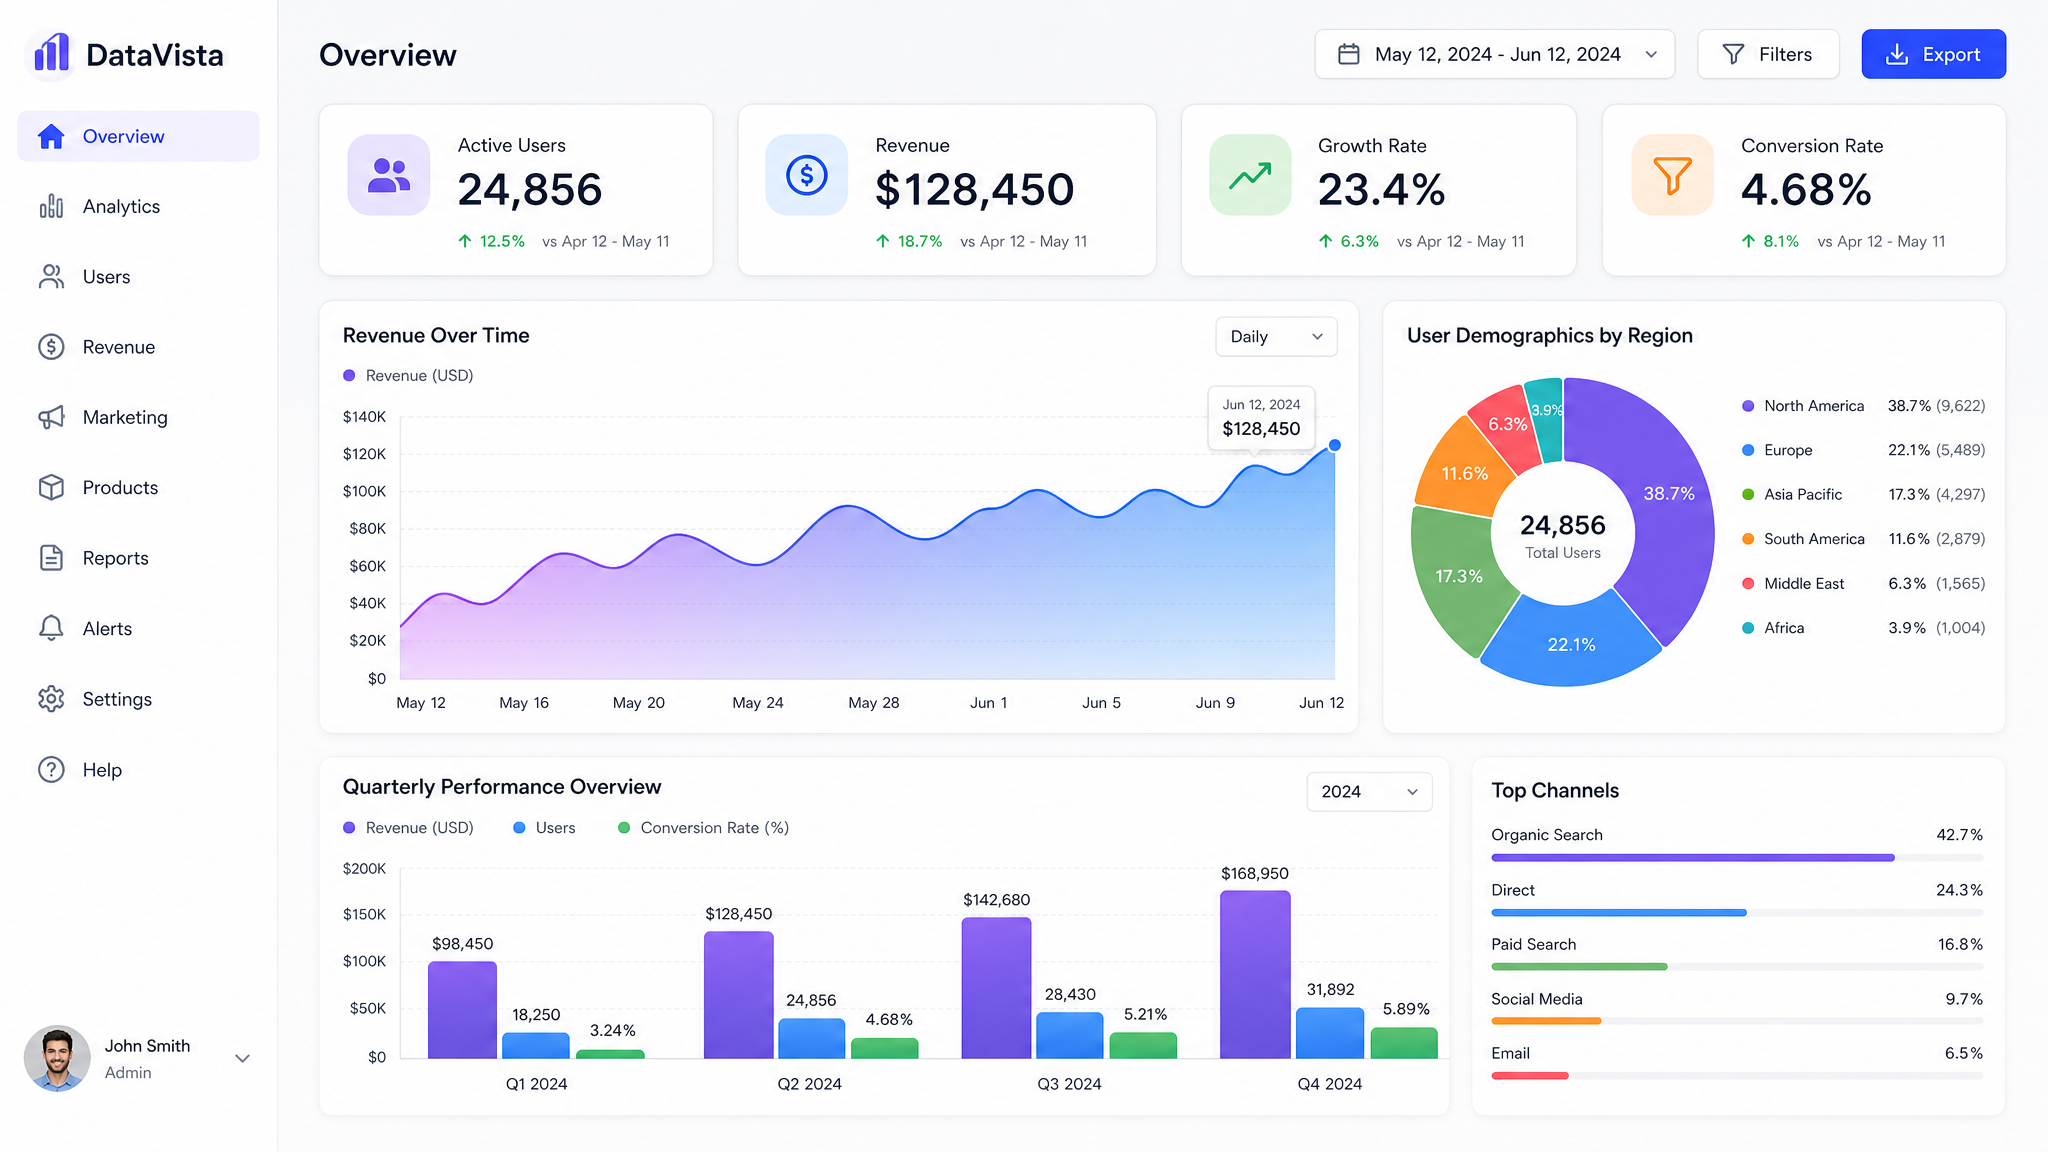This screenshot has width=2048, height=1152.
Task: Click the Direct channel progress bar
Action: tap(1737, 912)
